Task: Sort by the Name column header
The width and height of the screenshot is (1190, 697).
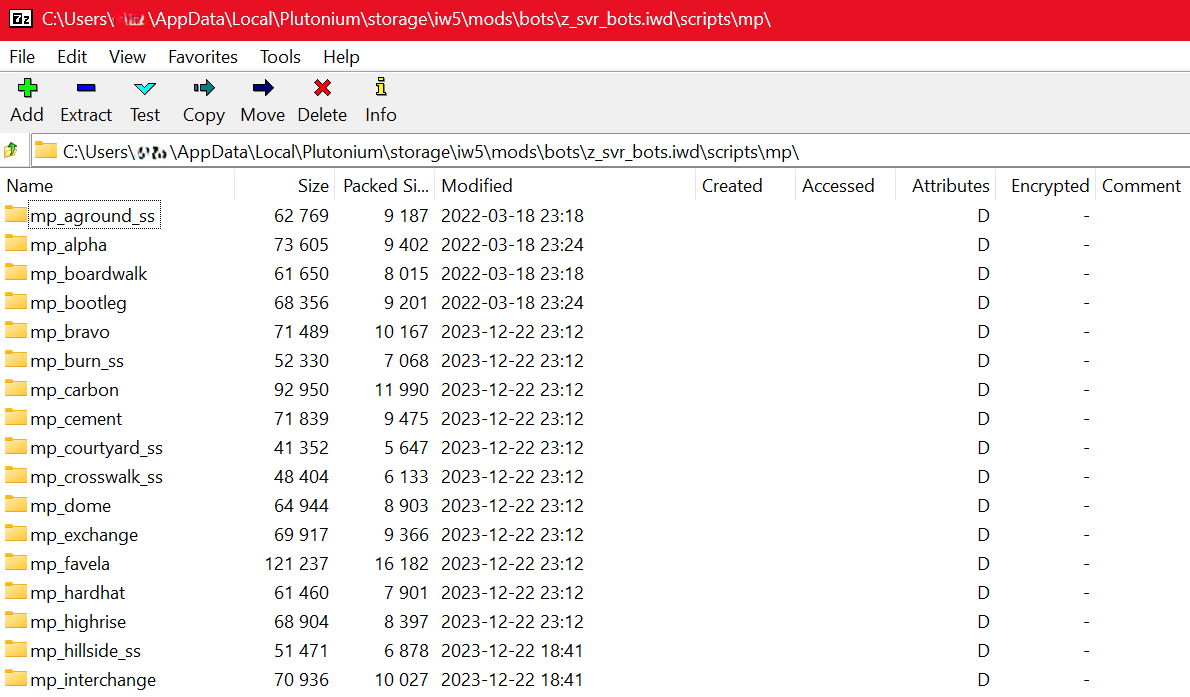Action: pos(118,186)
